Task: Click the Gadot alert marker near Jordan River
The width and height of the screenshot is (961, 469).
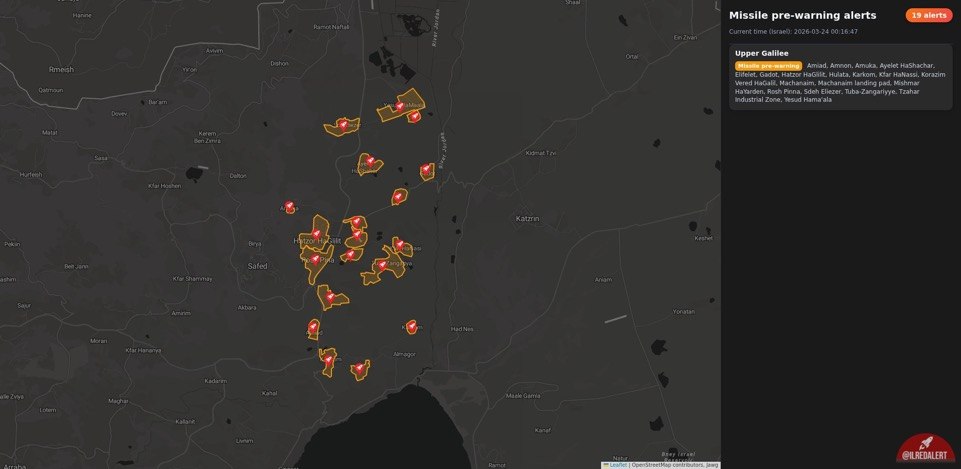Action: (x=427, y=169)
